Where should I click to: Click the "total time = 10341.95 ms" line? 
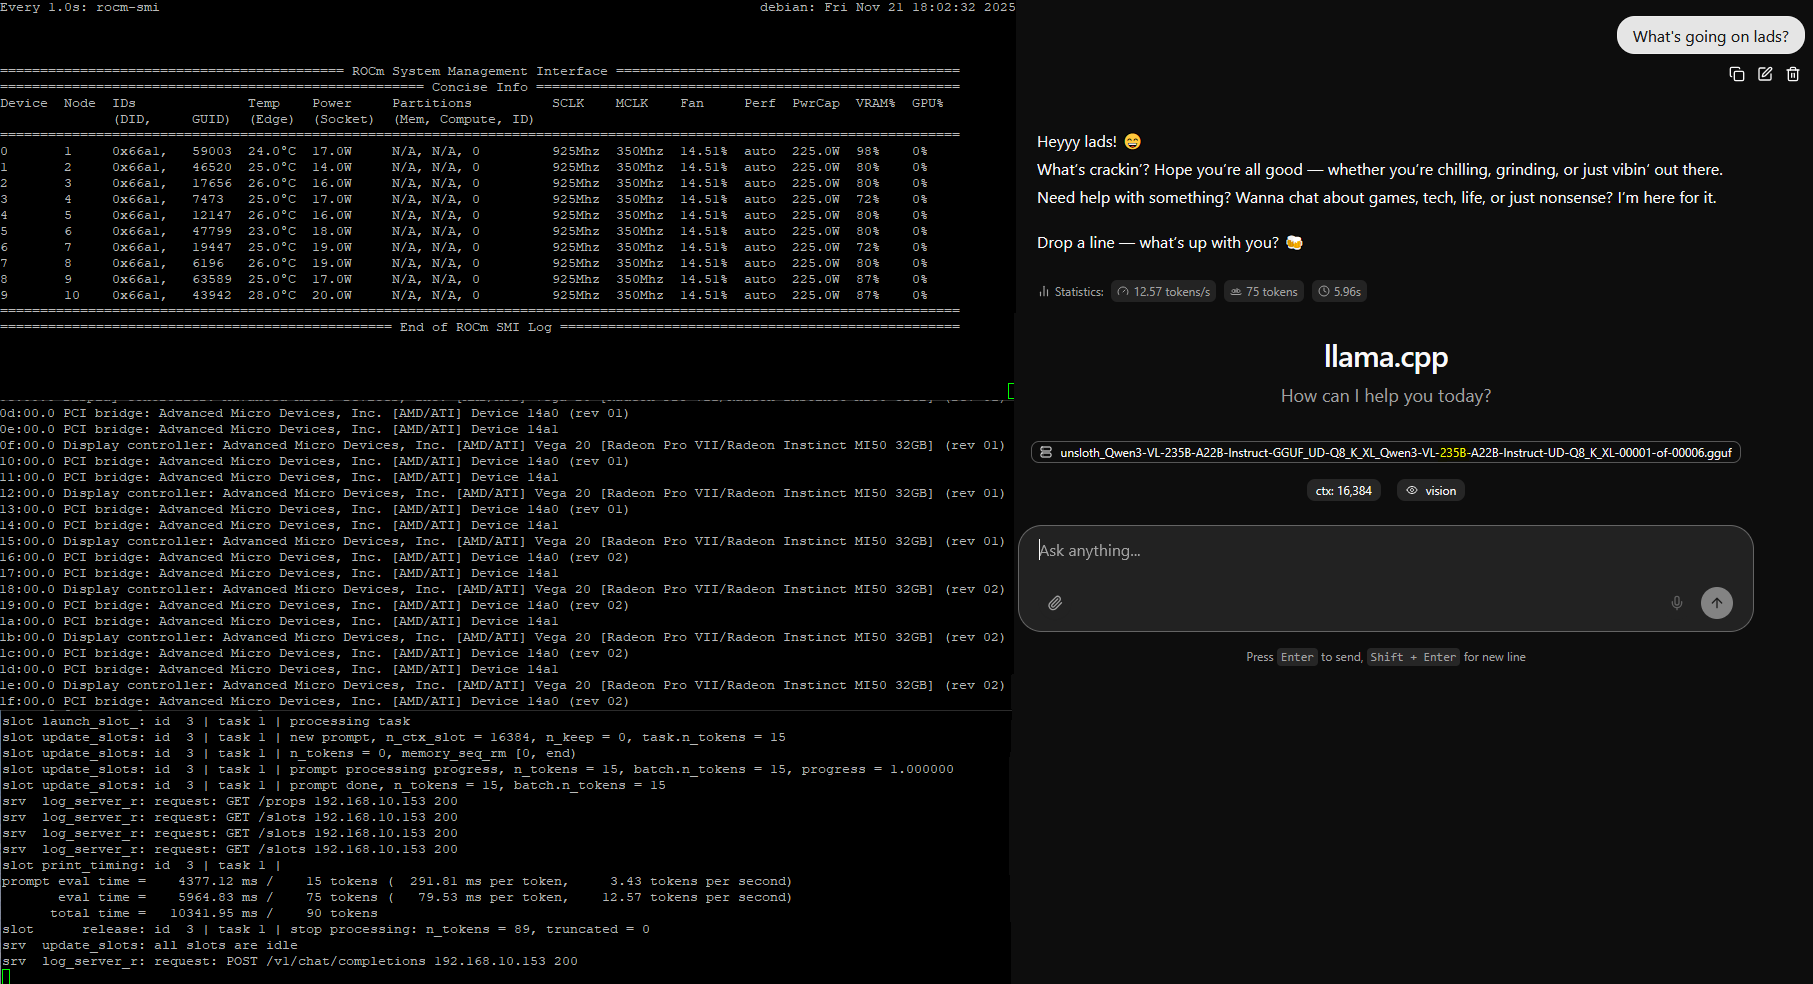214,913
